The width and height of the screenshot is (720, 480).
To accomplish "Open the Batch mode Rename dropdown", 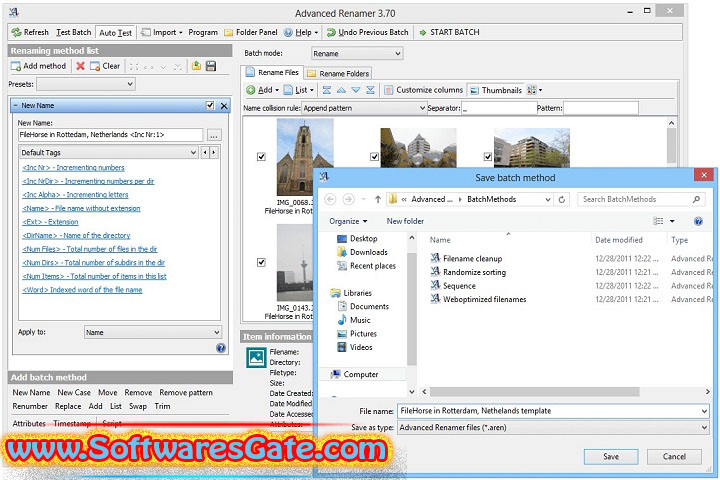I will point(357,53).
